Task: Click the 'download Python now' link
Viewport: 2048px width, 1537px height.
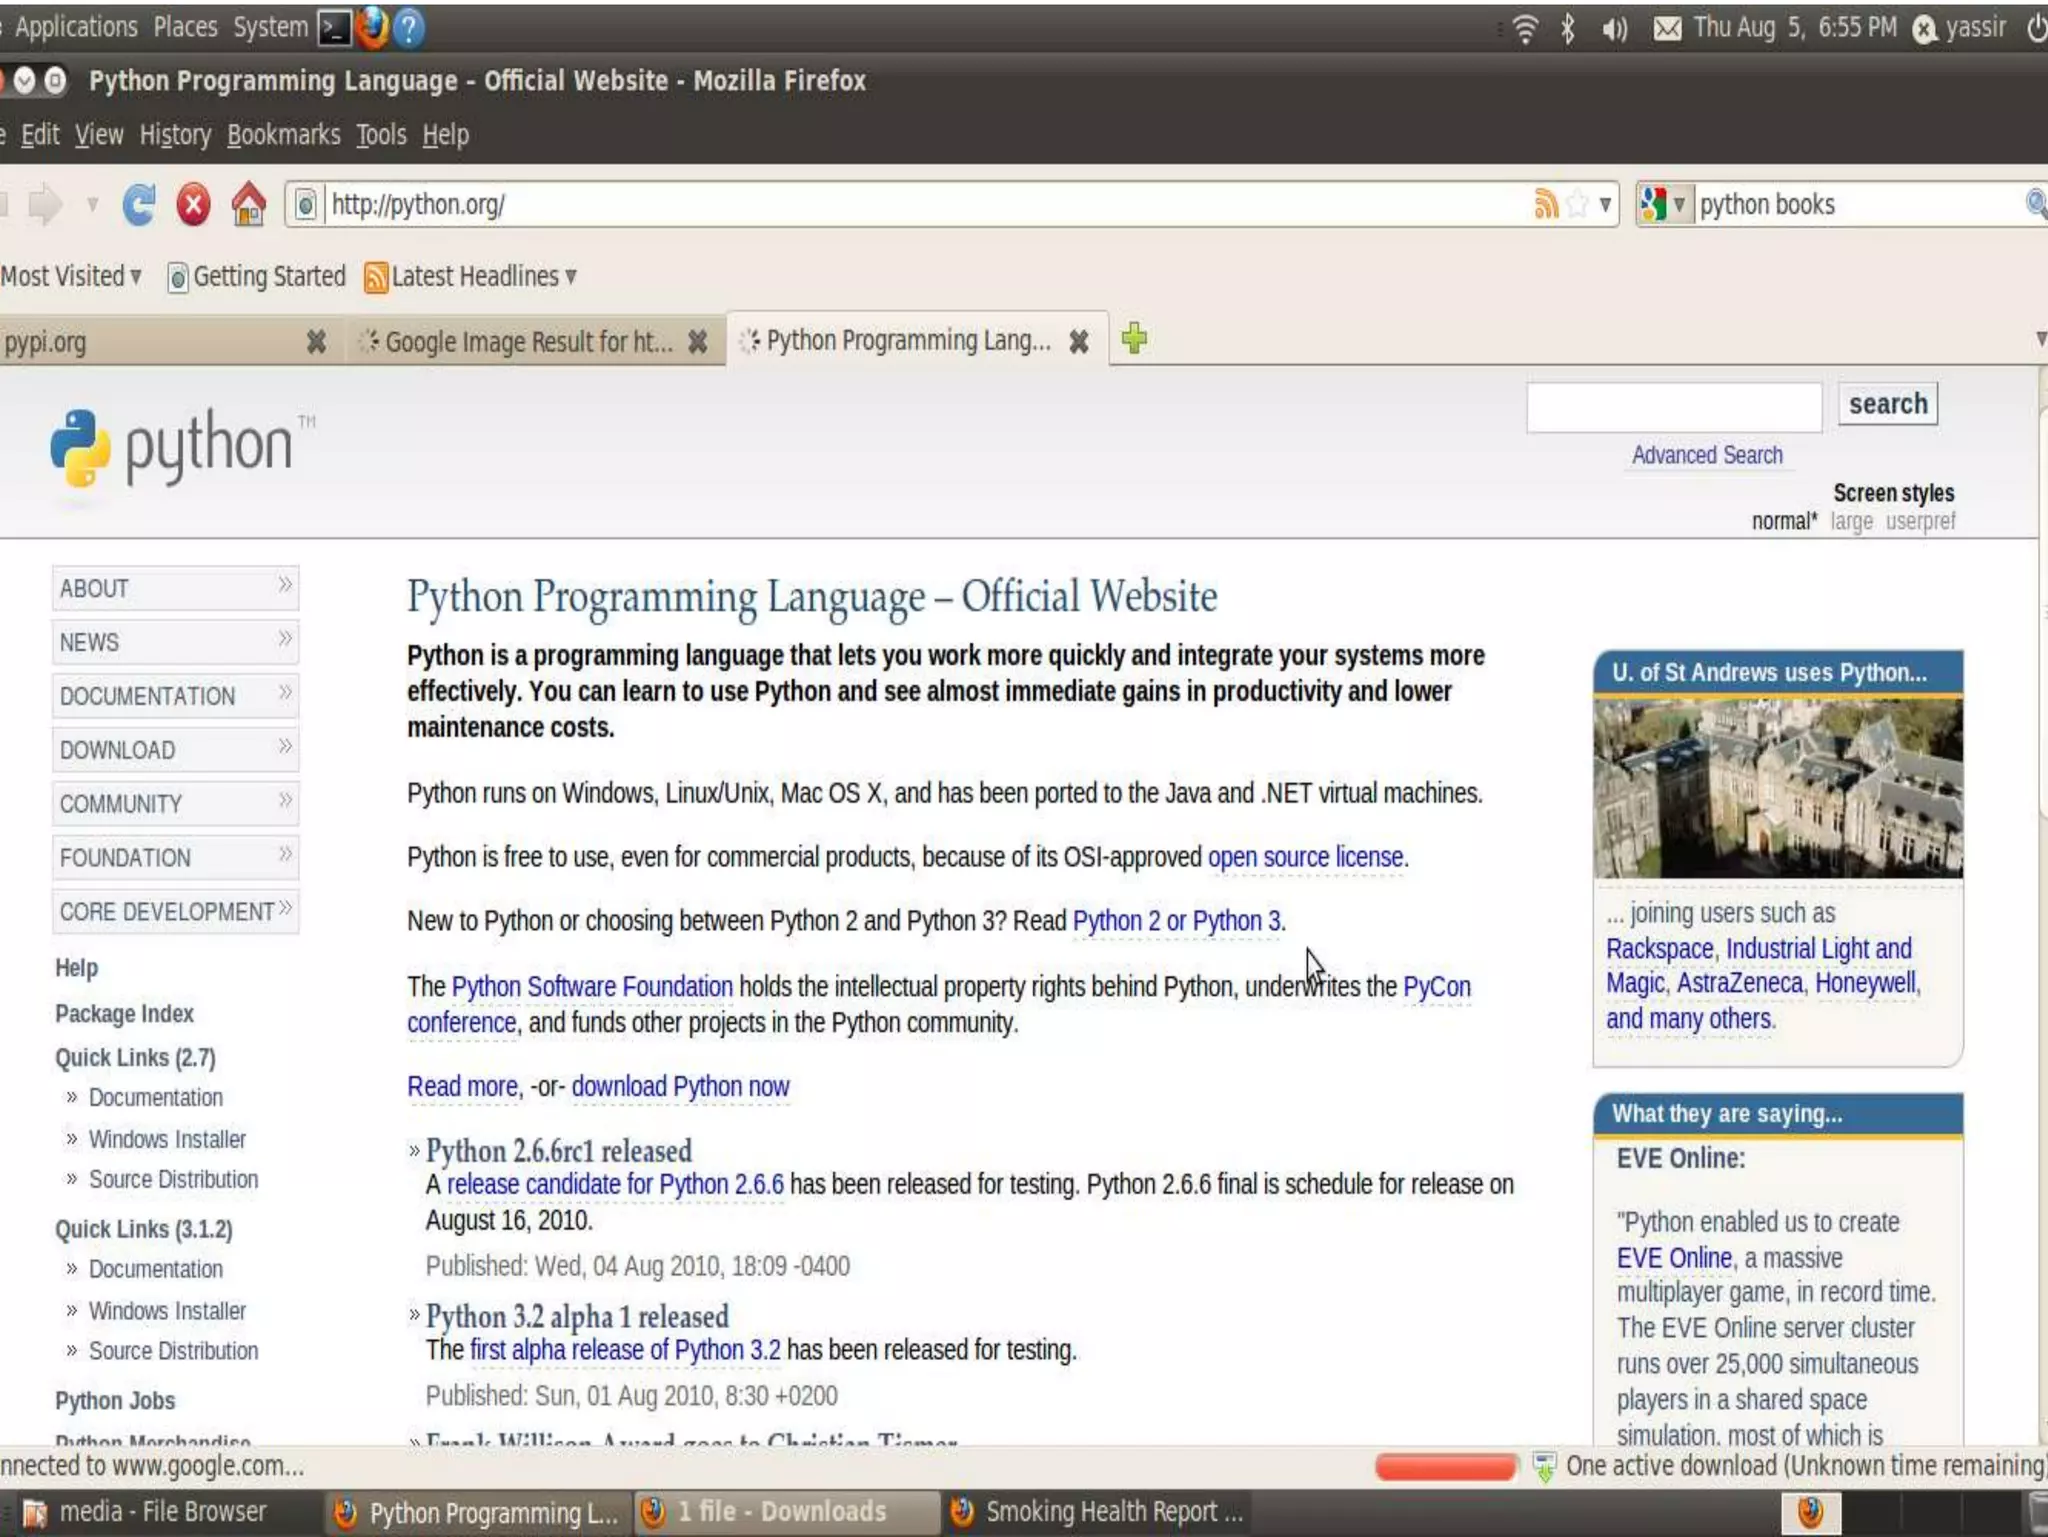Action: point(680,1087)
